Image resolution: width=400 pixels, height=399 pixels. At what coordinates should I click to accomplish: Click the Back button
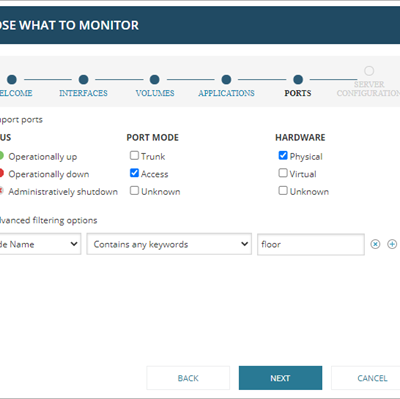(188, 378)
